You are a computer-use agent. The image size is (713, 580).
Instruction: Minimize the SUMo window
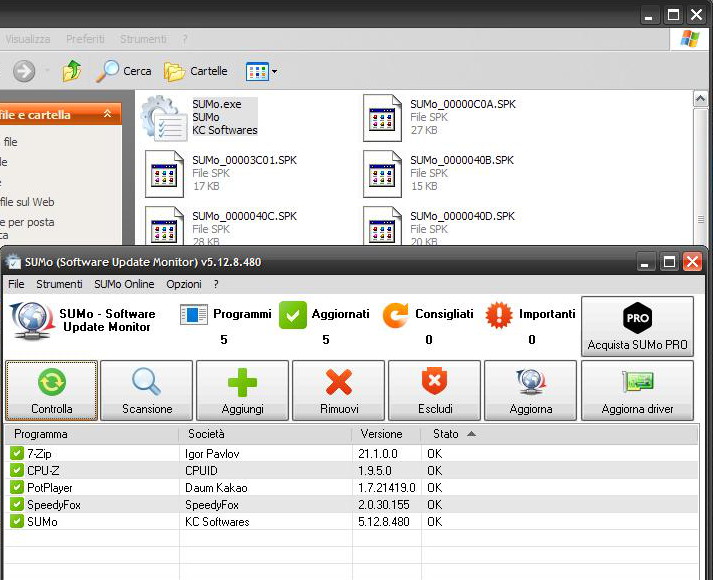pyautogui.click(x=645, y=262)
